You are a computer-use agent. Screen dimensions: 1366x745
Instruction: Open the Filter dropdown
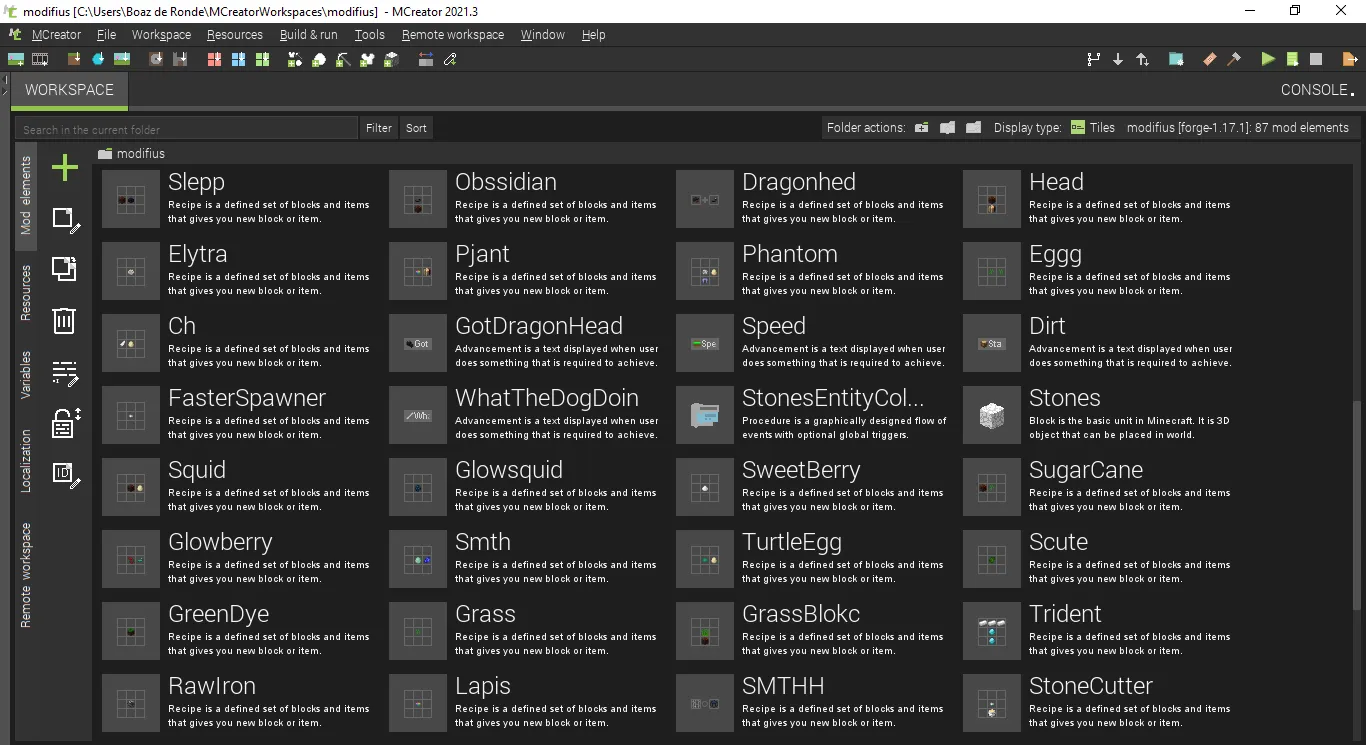[x=379, y=128]
